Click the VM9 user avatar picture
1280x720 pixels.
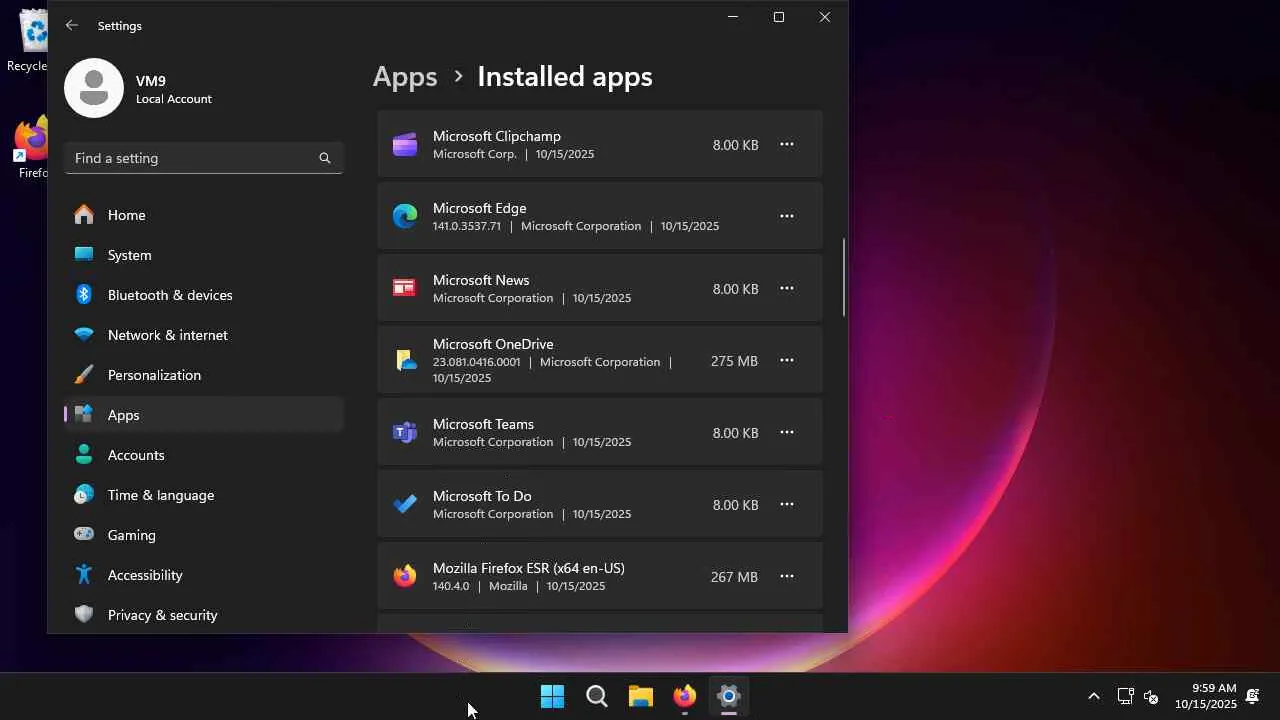94,88
